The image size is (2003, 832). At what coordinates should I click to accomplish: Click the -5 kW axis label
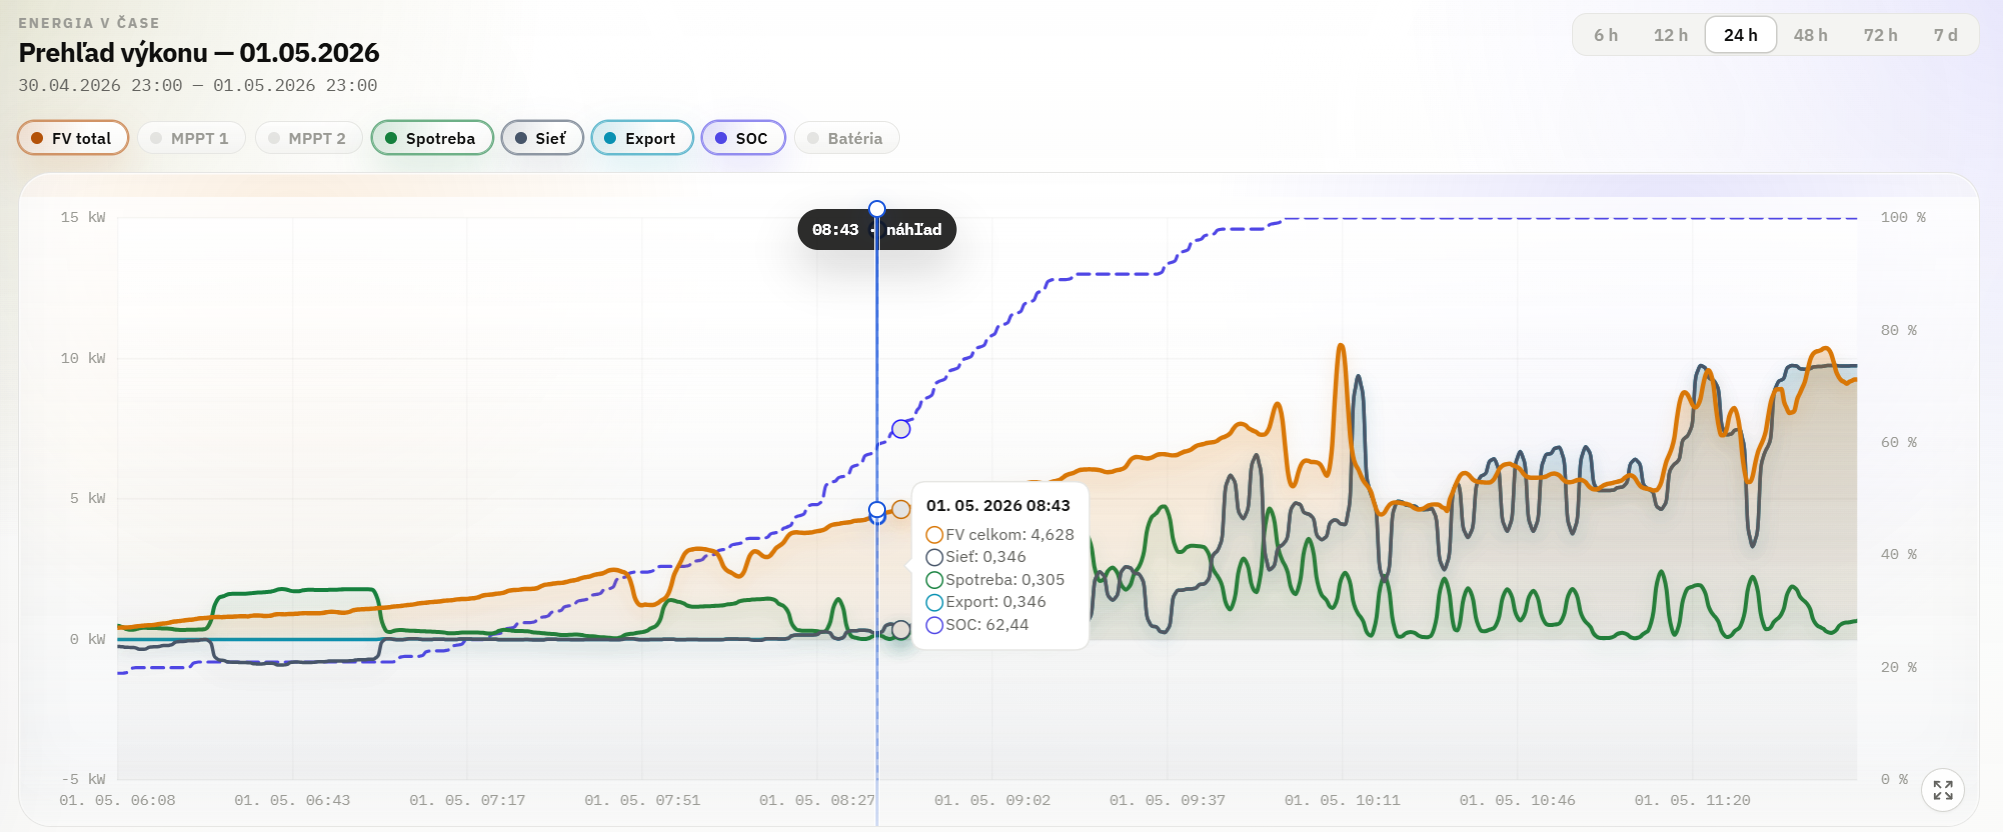83,780
